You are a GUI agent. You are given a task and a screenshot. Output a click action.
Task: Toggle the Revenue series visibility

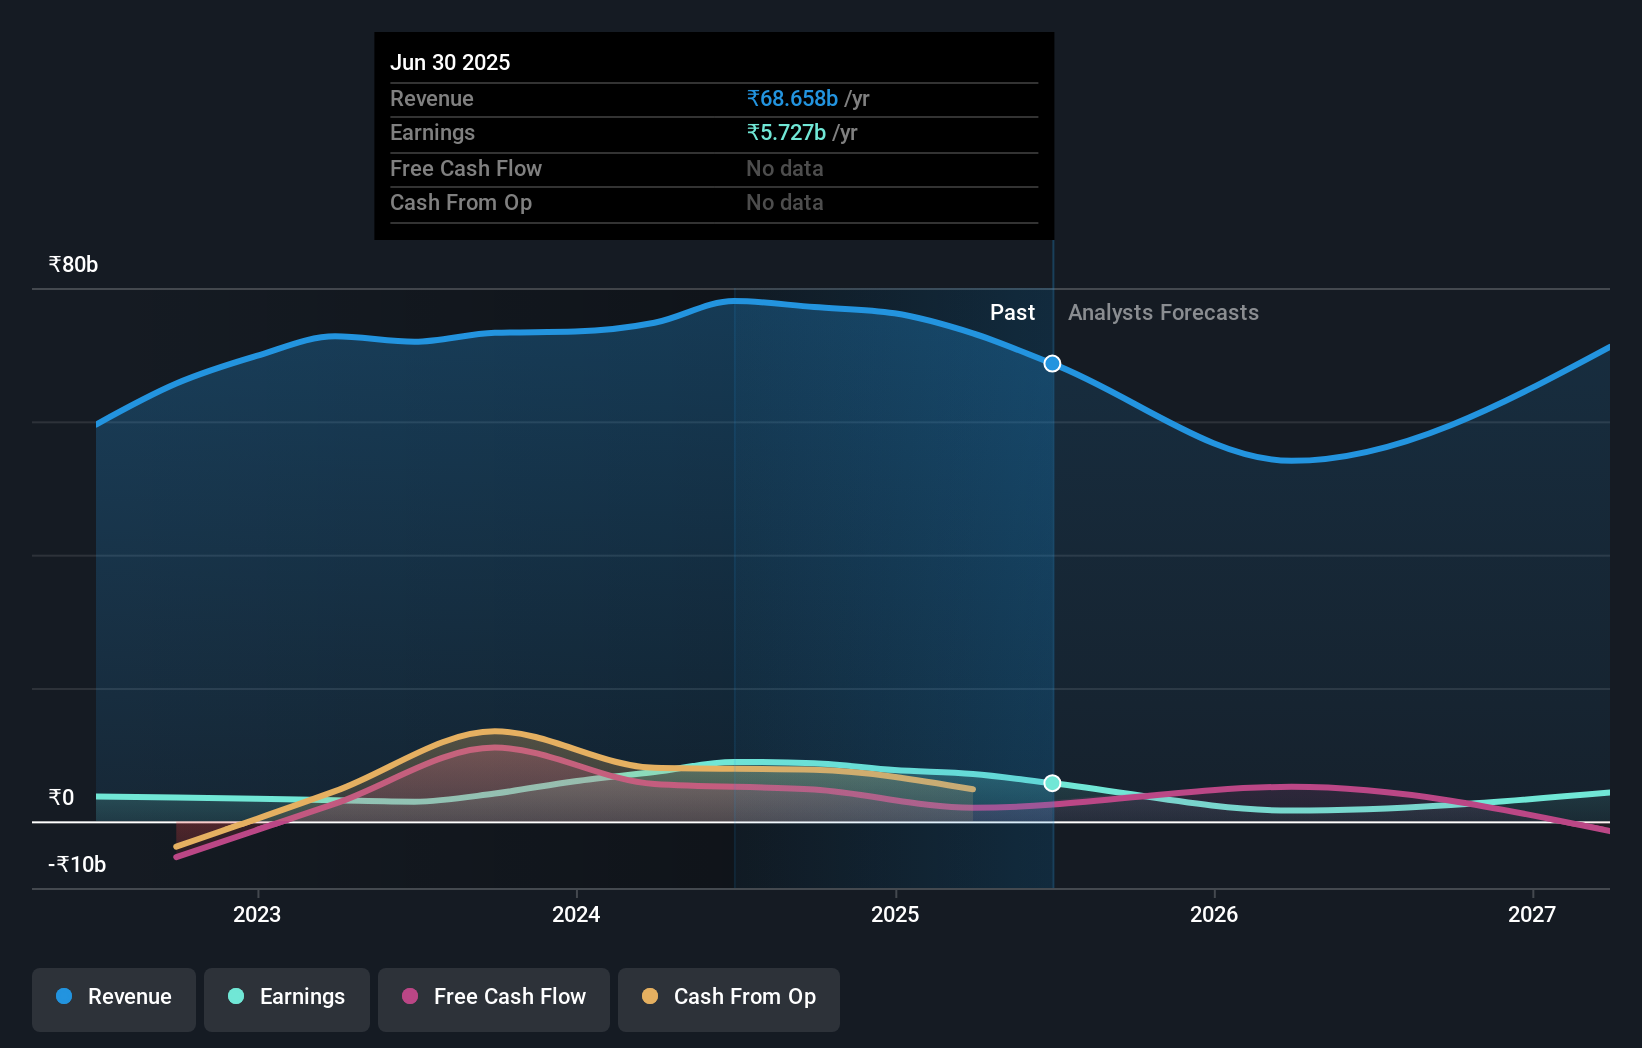pos(113,997)
